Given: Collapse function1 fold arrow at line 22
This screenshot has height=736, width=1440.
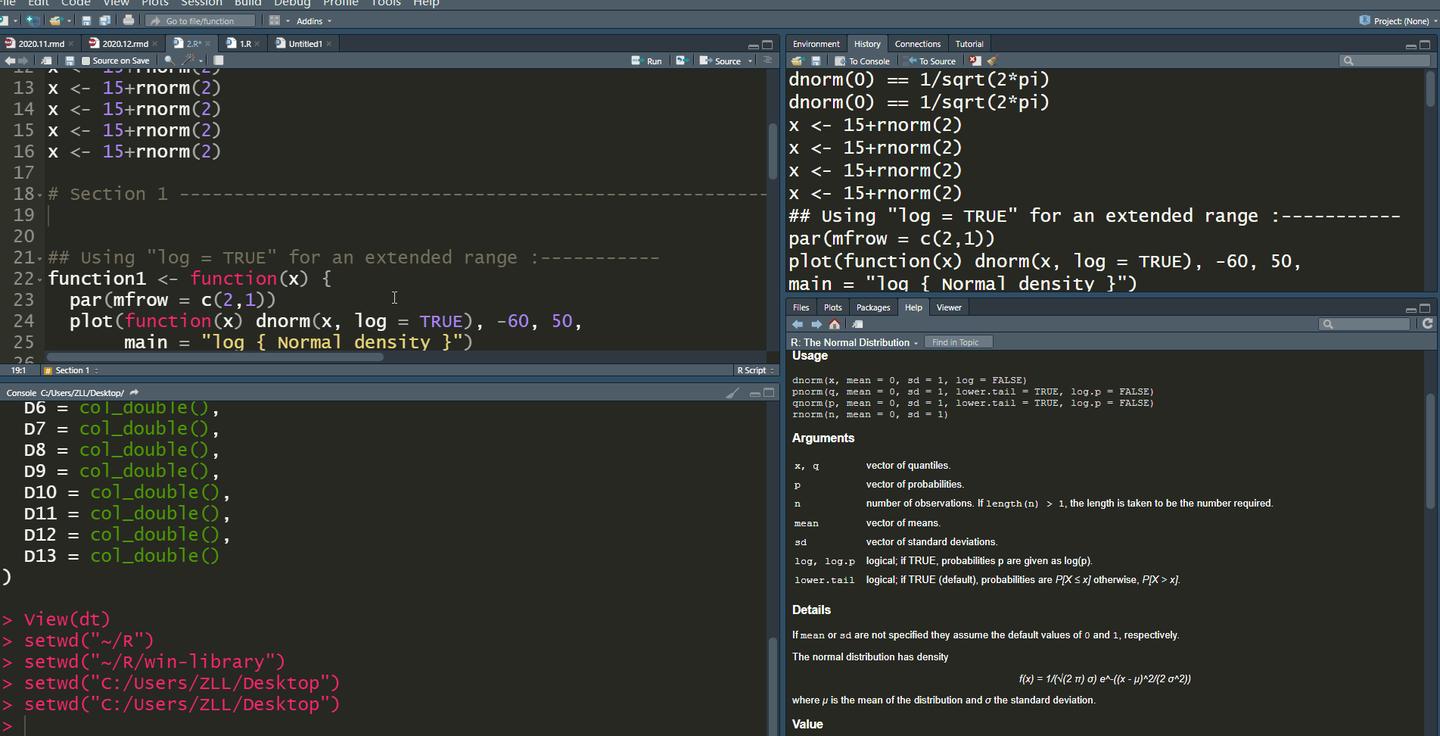Looking at the screenshot, I should pyautogui.click(x=41, y=279).
